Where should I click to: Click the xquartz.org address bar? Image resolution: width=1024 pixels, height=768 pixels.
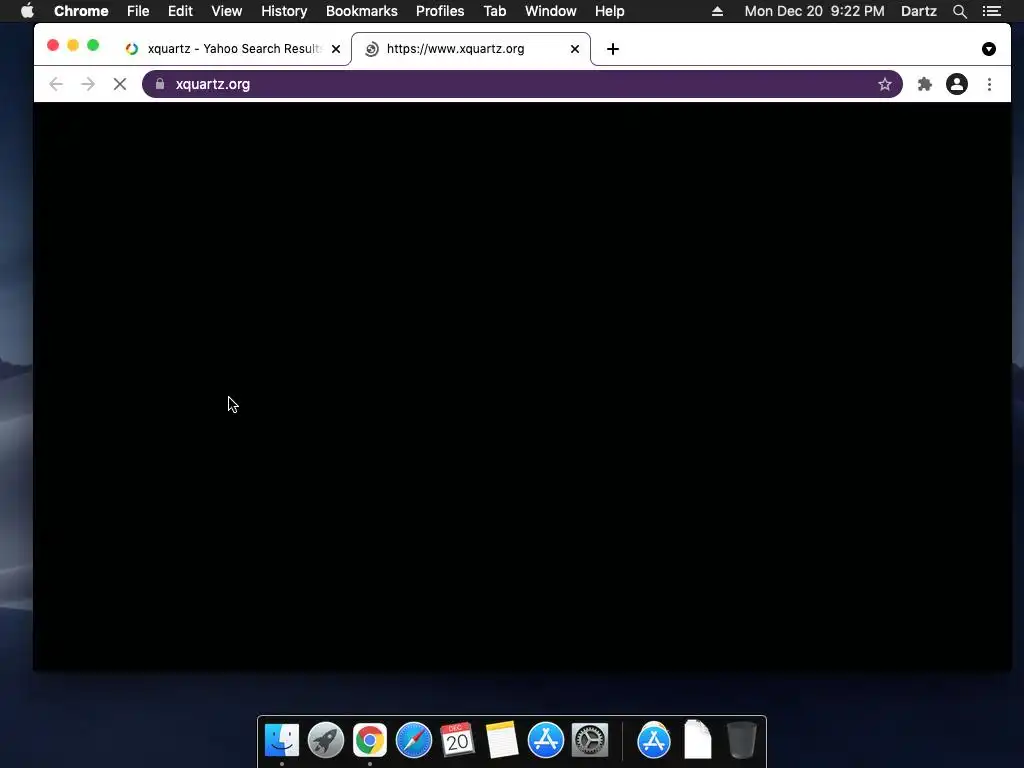[522, 84]
